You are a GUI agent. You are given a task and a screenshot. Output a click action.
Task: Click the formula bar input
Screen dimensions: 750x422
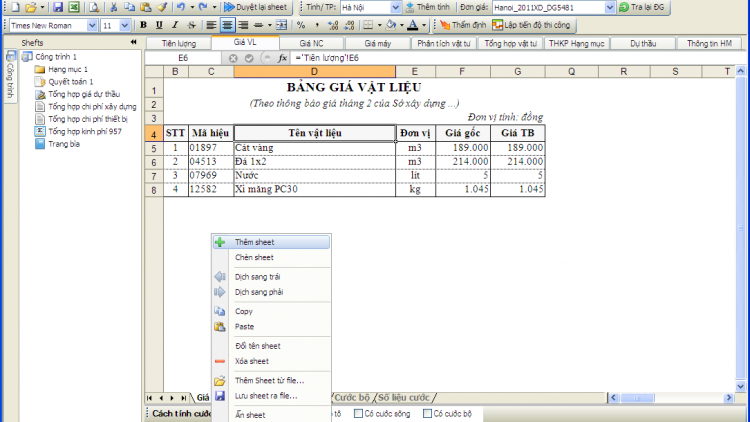point(518,58)
